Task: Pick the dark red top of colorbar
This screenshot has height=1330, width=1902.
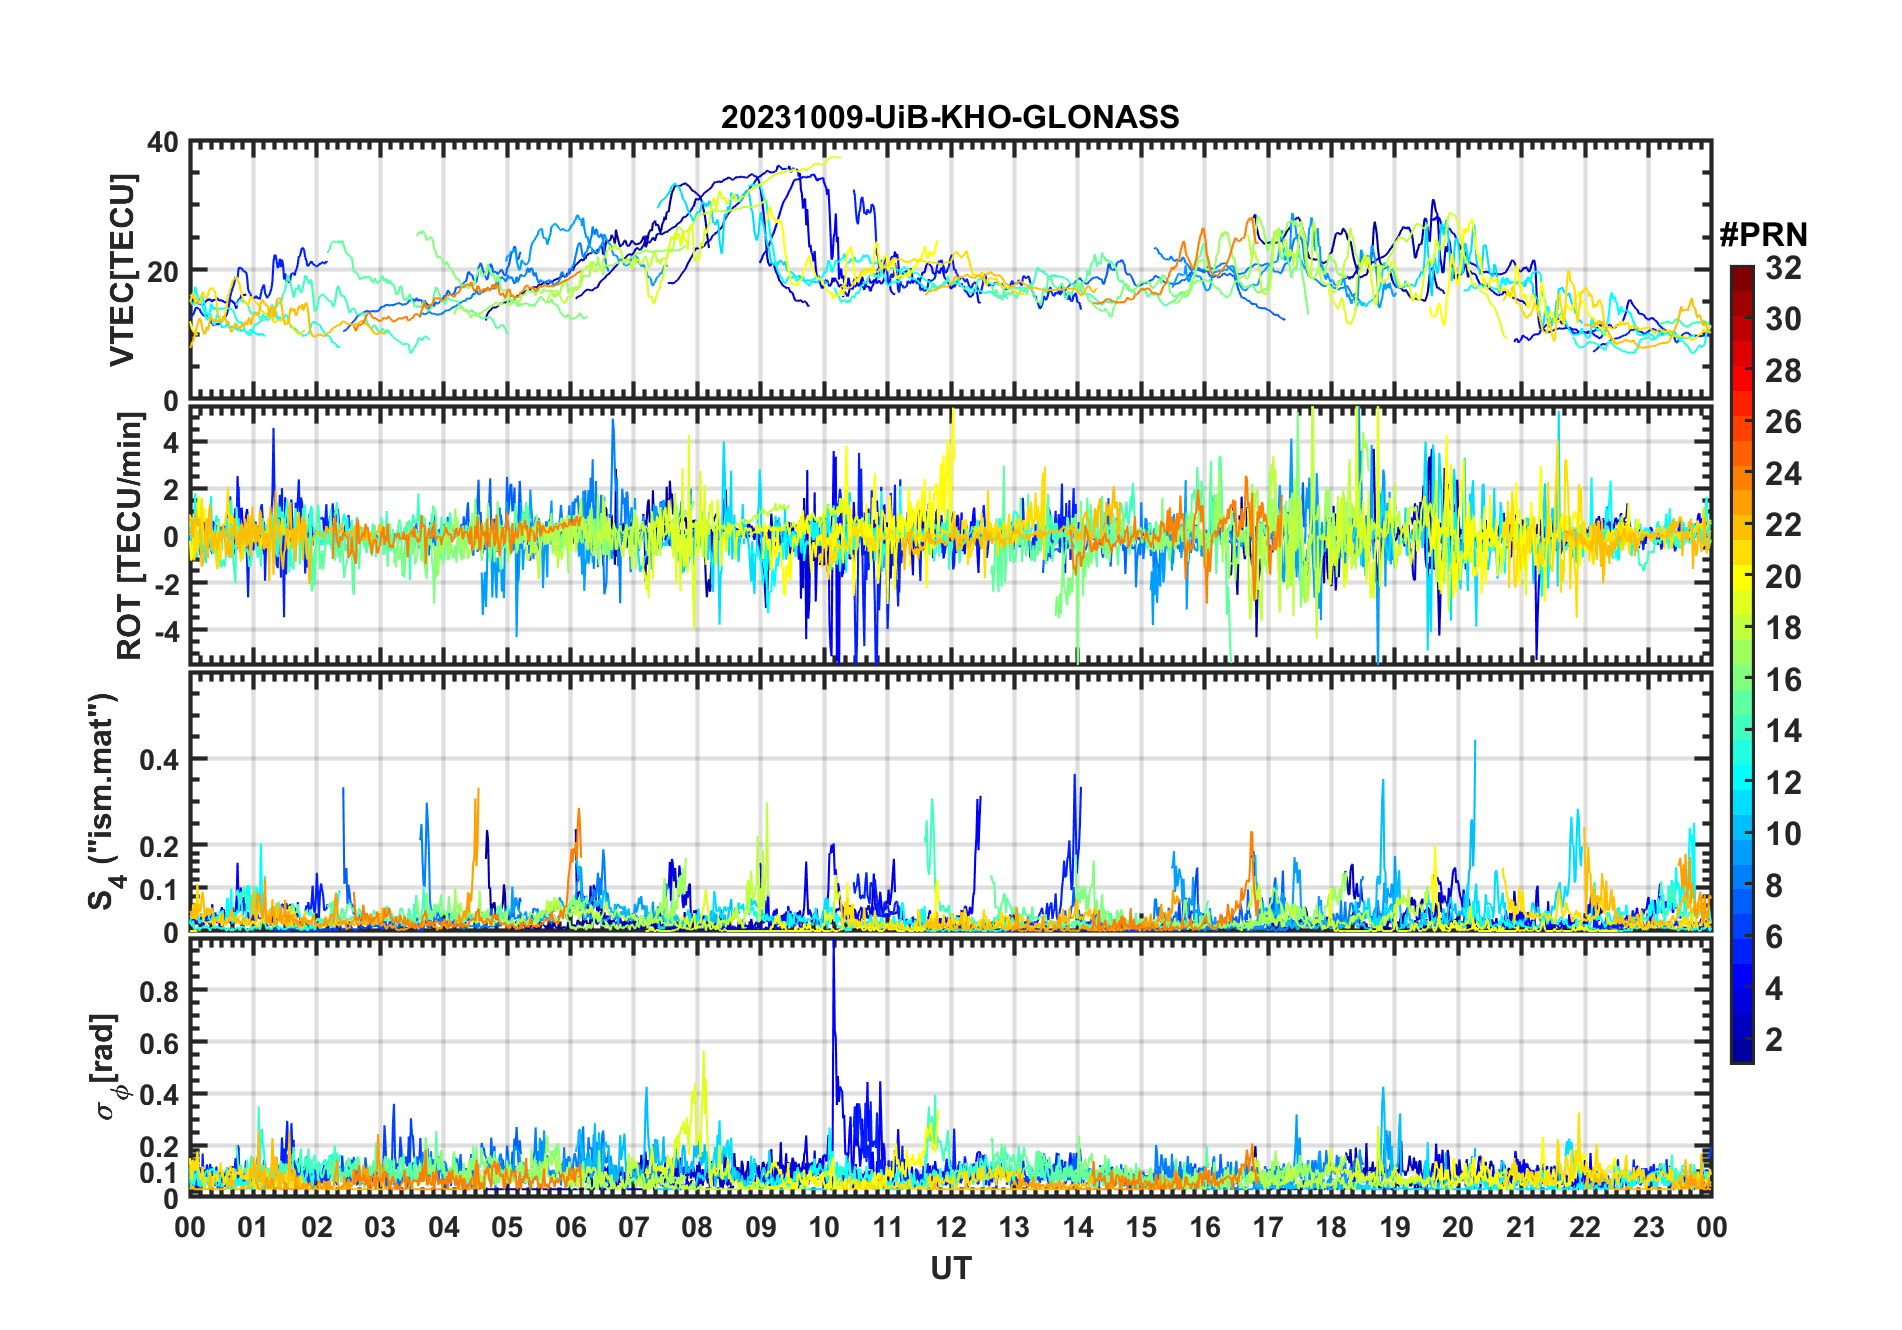Action: pos(1741,274)
